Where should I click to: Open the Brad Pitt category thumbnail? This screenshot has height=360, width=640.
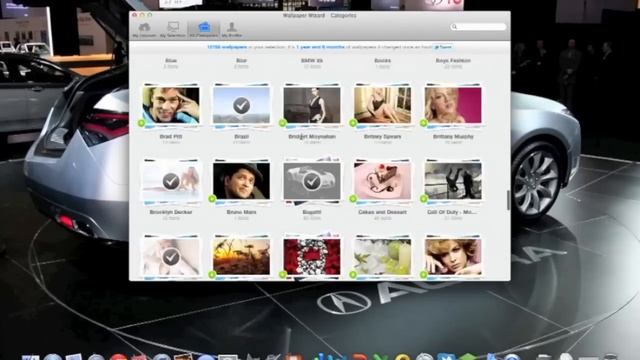[x=171, y=105]
